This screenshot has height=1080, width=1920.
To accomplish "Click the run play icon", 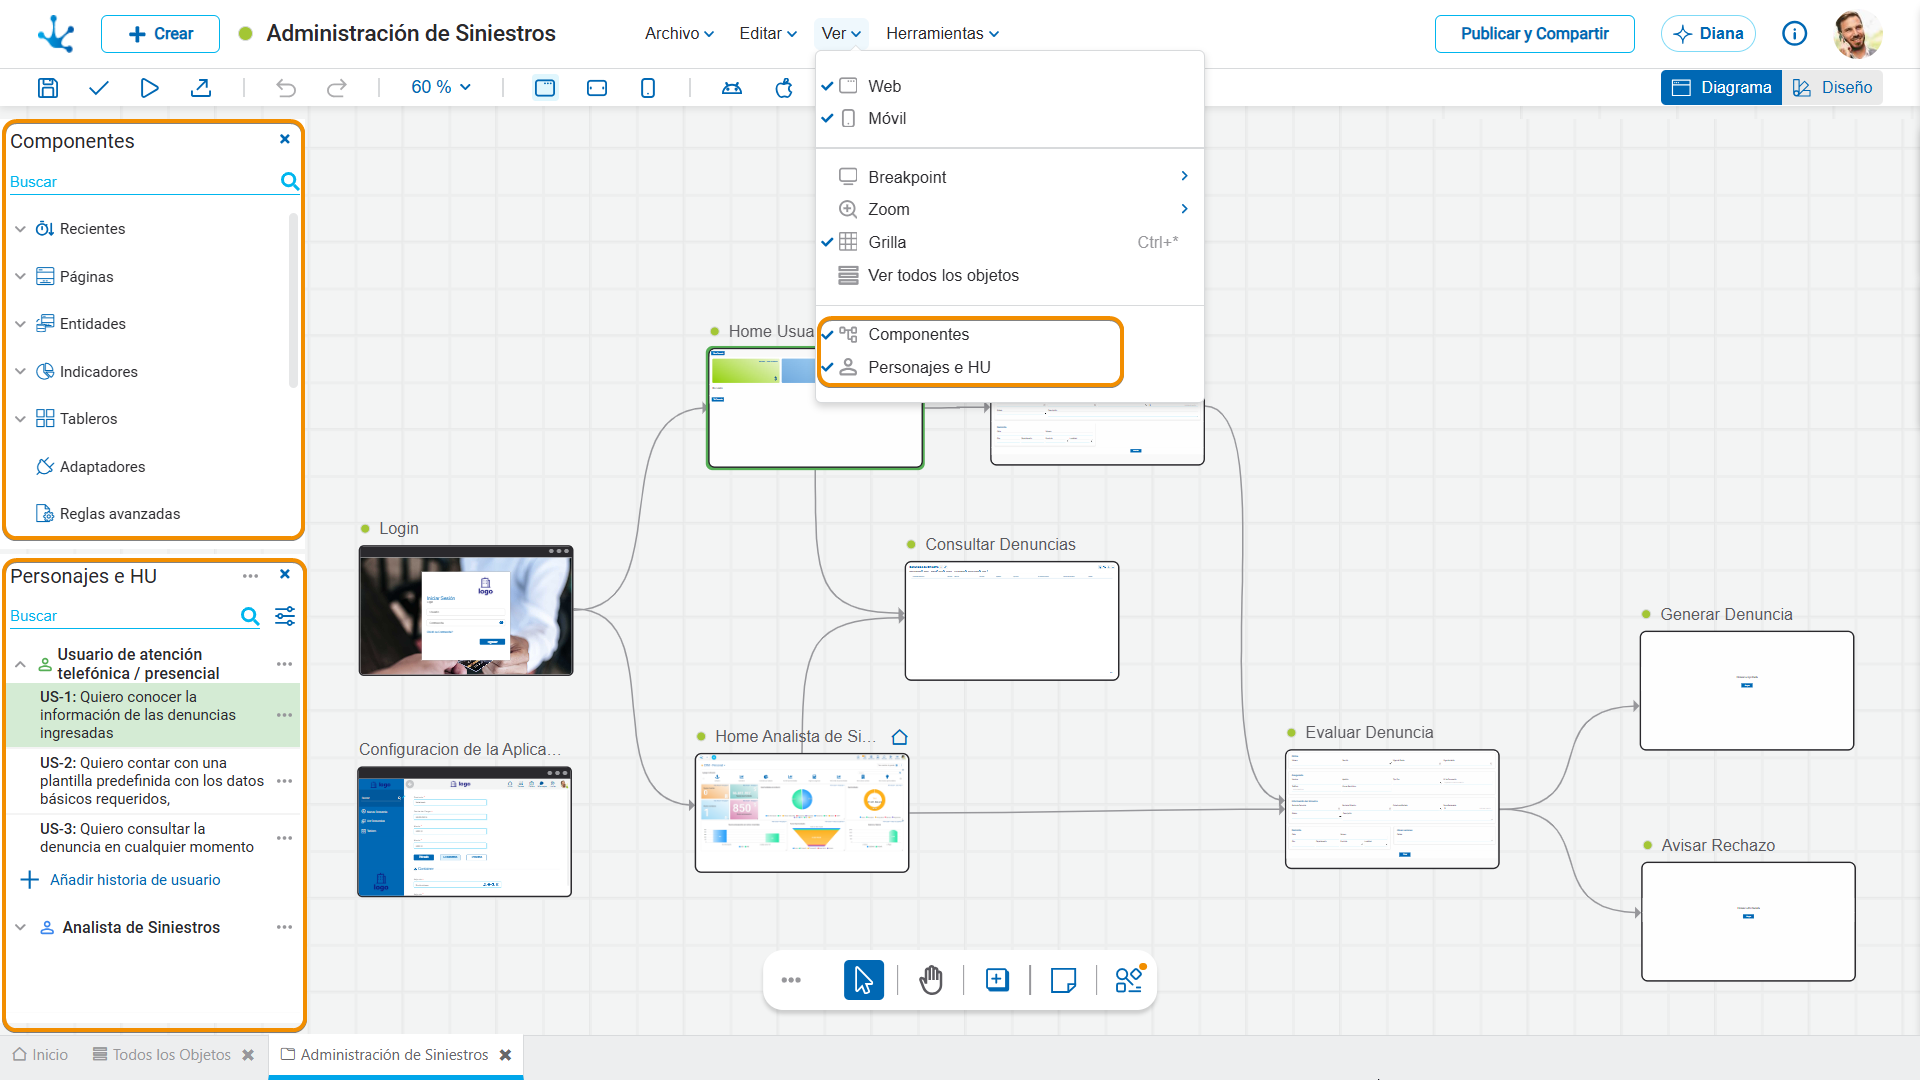I will click(x=149, y=88).
